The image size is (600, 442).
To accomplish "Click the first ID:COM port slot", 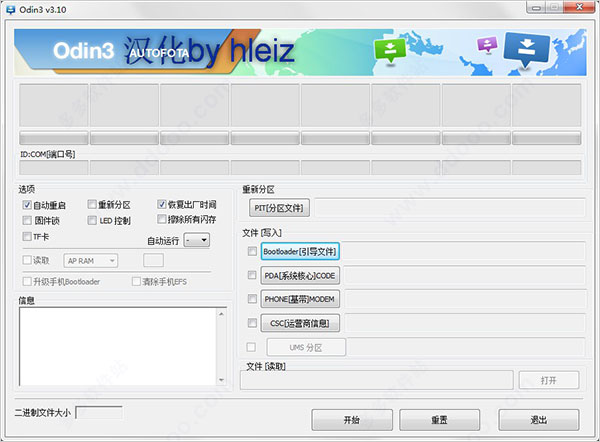I will [x=54, y=168].
